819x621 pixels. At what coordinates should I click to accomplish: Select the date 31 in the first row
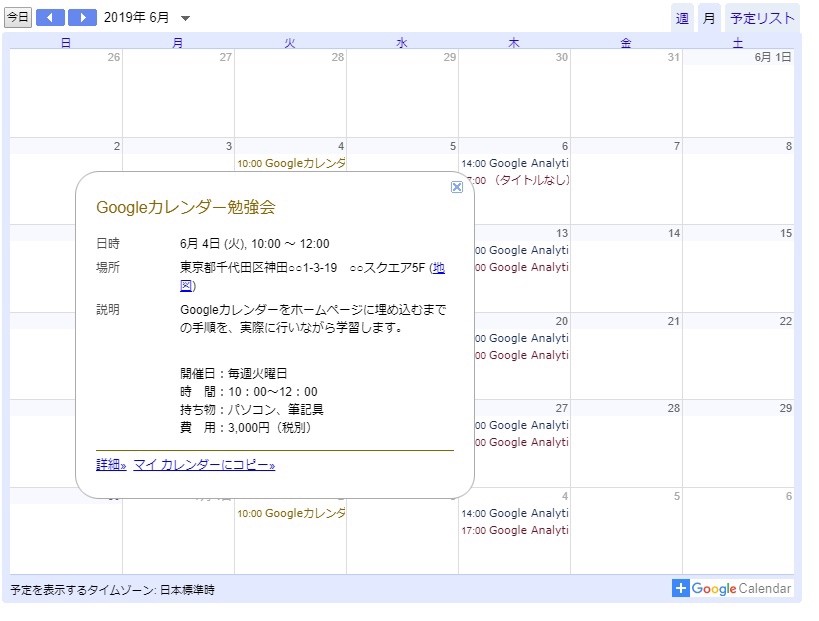point(673,57)
